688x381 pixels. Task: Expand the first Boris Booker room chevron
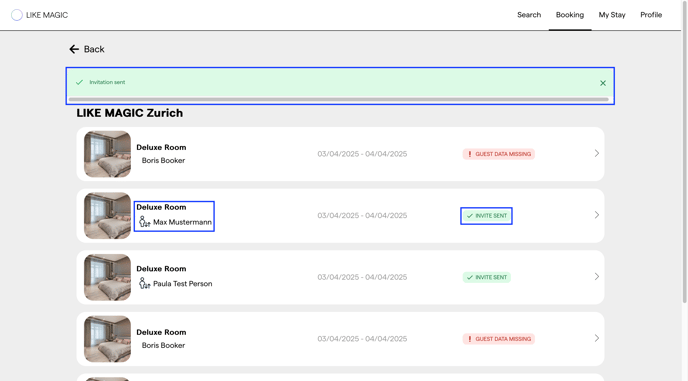click(x=597, y=153)
